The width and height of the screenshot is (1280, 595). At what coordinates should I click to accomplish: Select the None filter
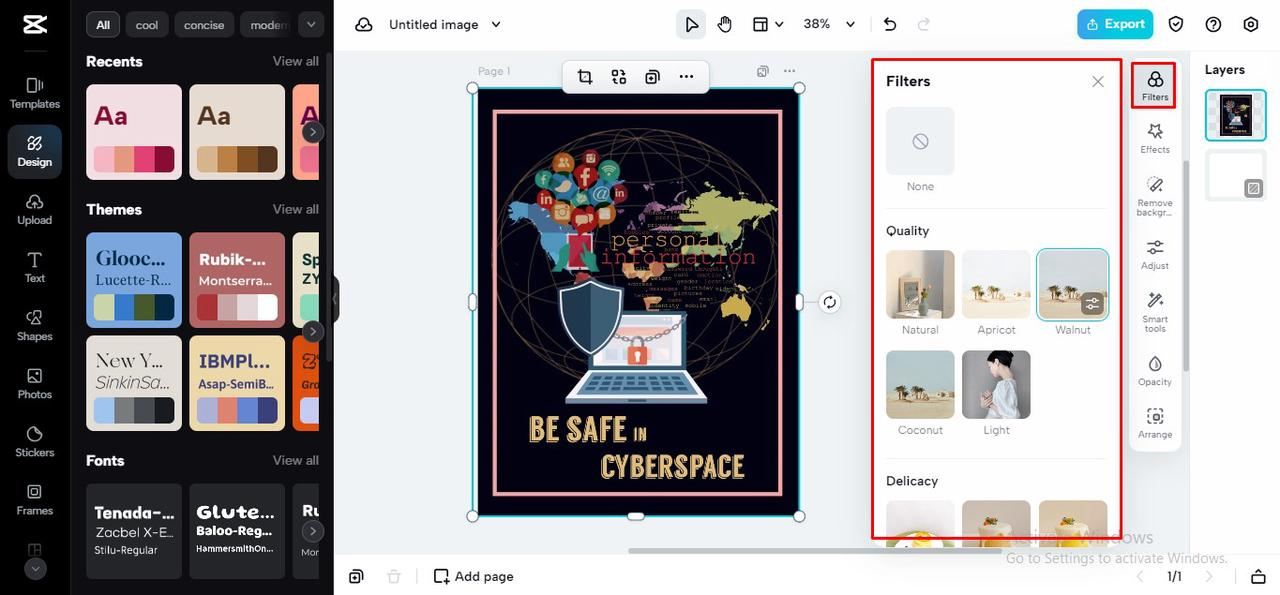point(920,141)
